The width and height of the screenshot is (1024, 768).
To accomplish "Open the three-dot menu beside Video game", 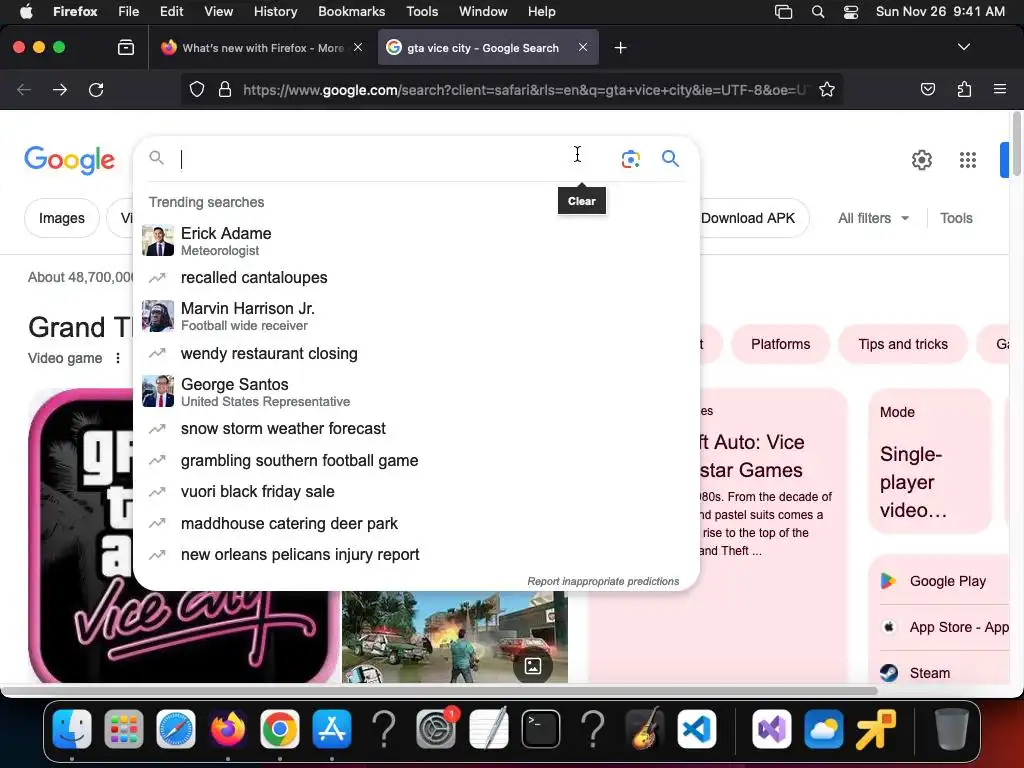I will pyautogui.click(x=118, y=358).
